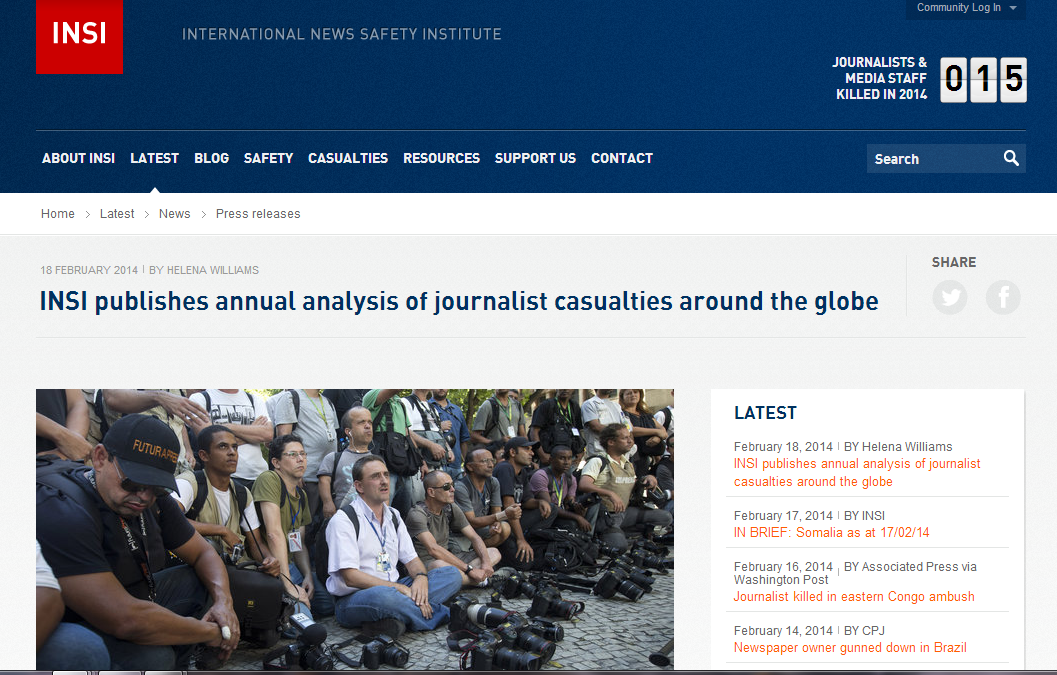
Task: Open the About INSI menu
Action: pos(78,158)
